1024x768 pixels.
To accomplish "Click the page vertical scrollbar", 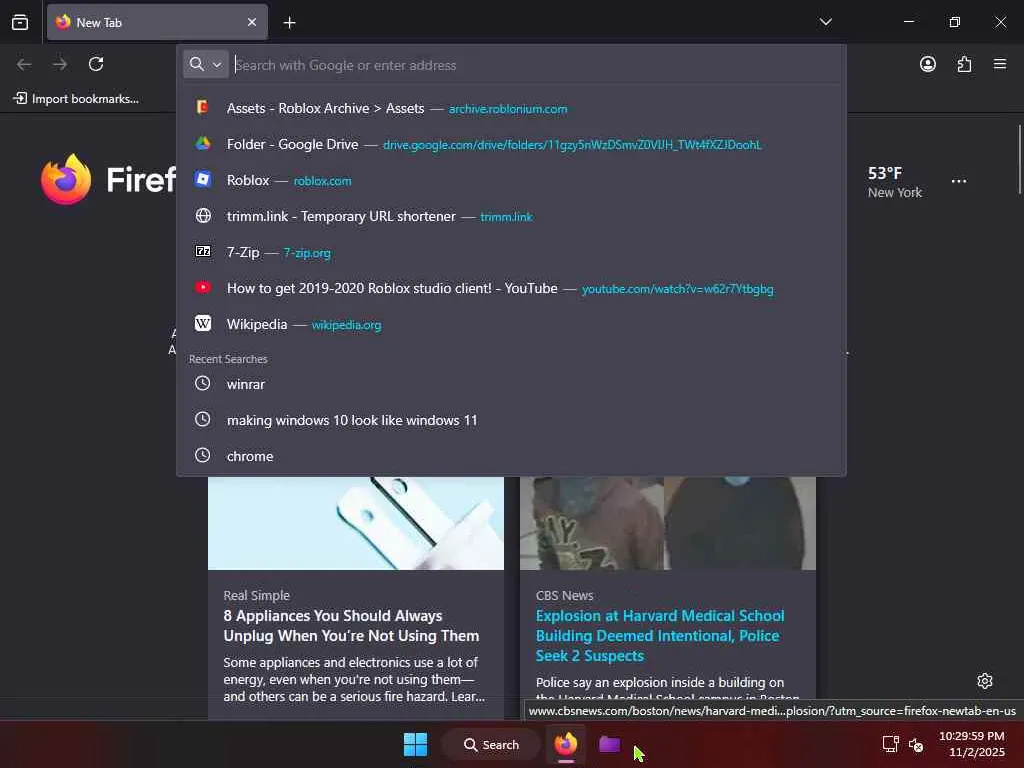I will coord(1019,160).
